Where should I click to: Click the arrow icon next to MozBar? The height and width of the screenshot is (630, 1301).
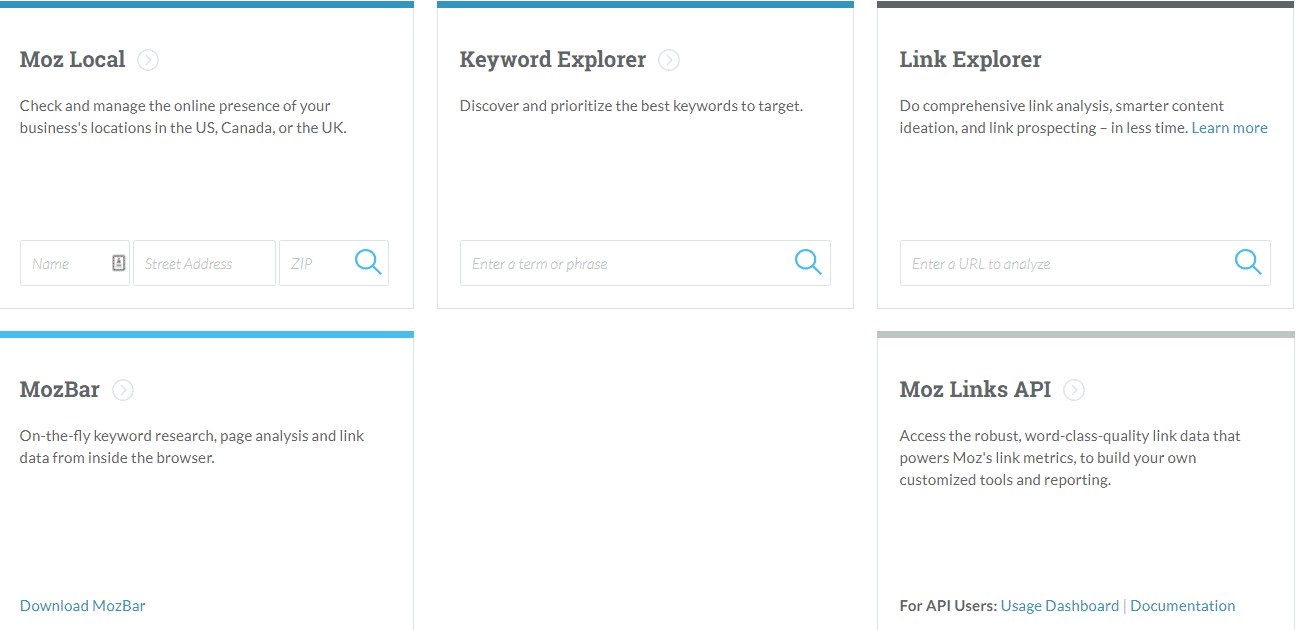point(122,390)
